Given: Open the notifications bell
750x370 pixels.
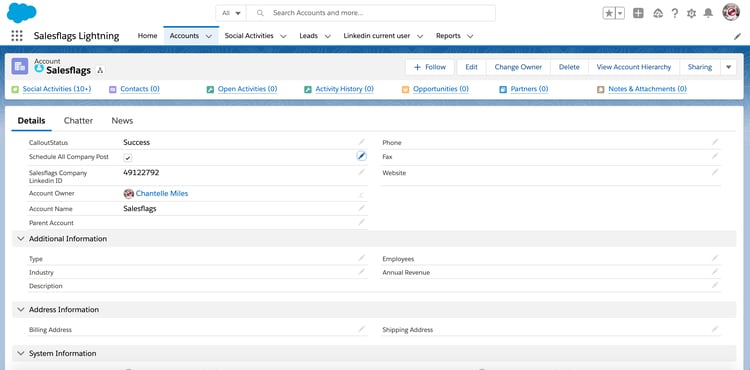Looking at the screenshot, I should tap(708, 13).
